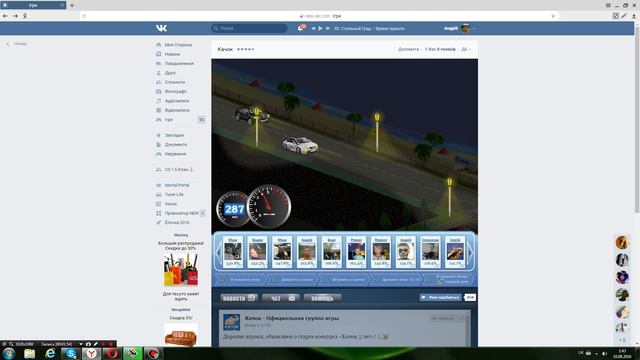Click the back chevron at far left
This screenshot has height=360, width=640.
tap(8, 44)
